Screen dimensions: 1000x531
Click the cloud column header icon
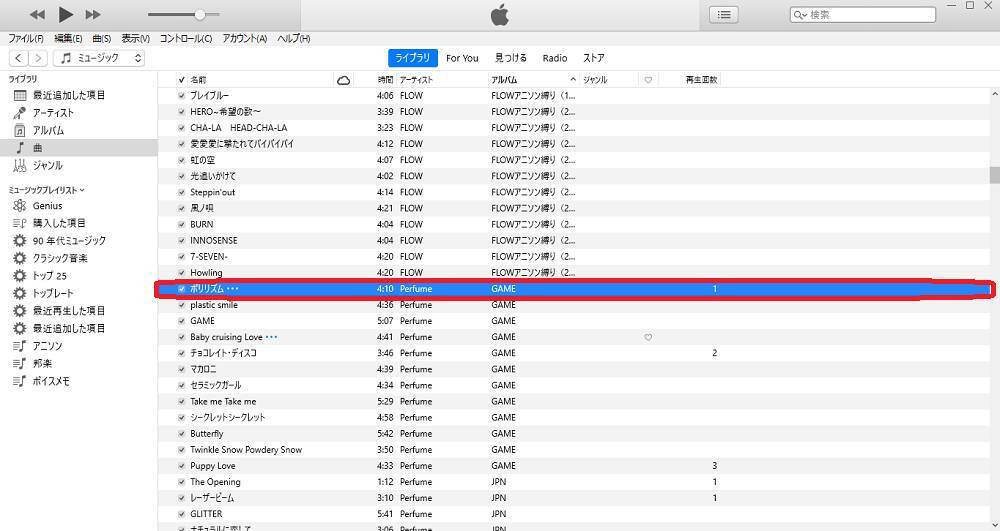pos(344,80)
